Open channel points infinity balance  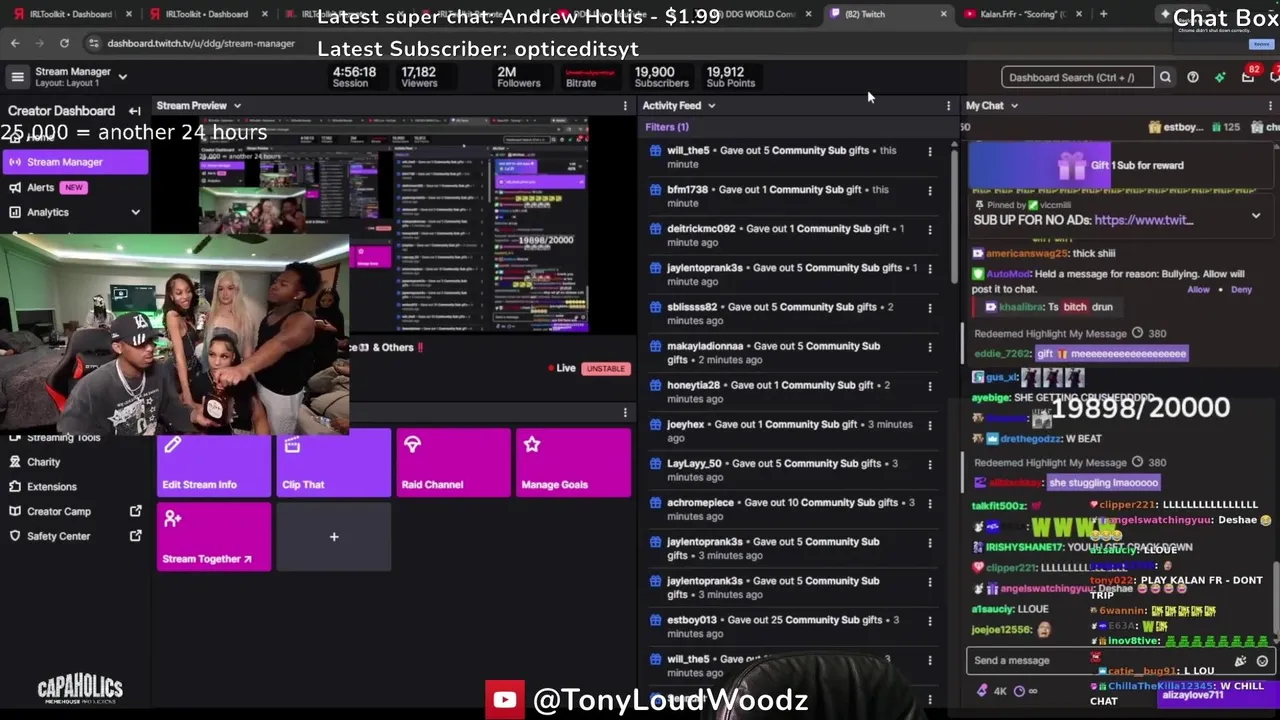click(1026, 691)
